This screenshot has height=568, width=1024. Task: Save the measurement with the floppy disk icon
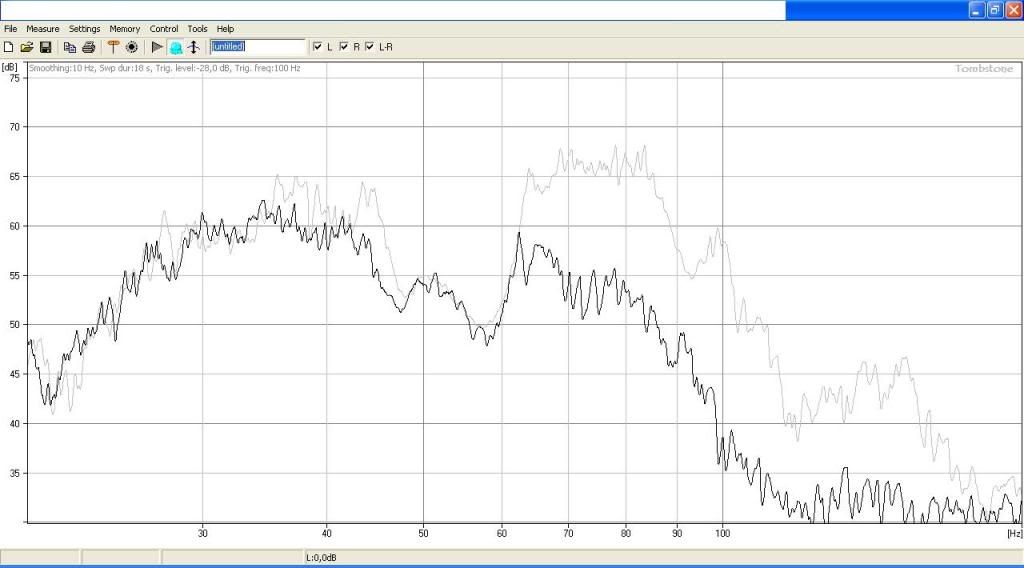tap(45, 47)
